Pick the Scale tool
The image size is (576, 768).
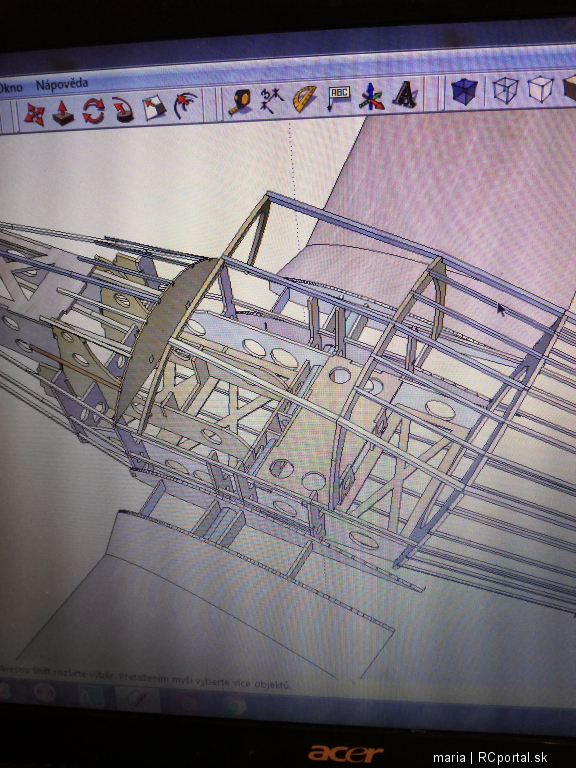[154, 107]
